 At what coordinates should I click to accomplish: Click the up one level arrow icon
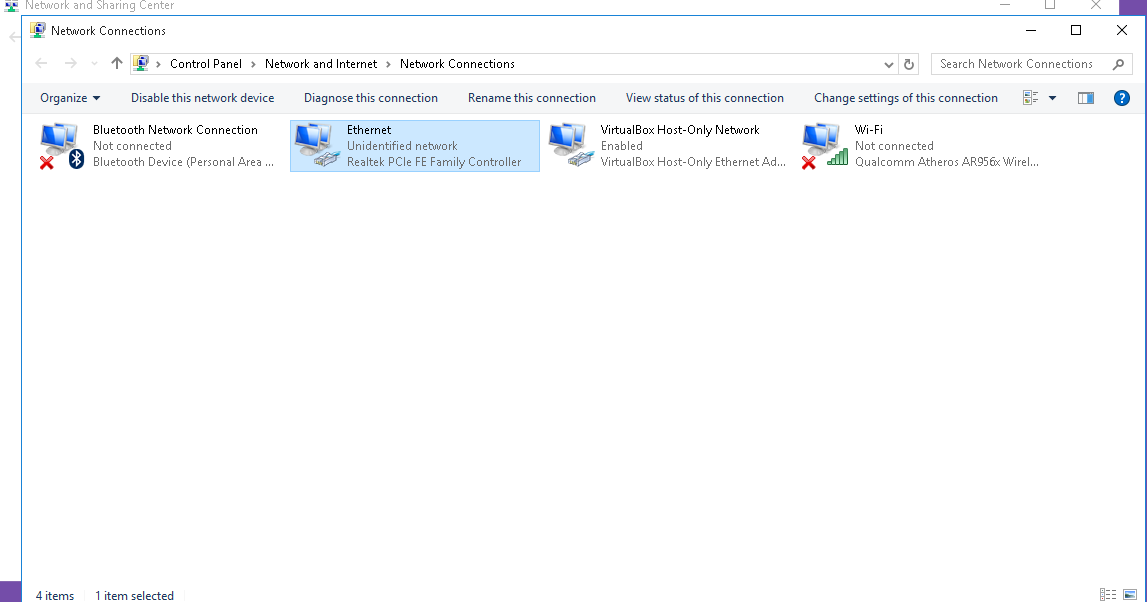(116, 63)
